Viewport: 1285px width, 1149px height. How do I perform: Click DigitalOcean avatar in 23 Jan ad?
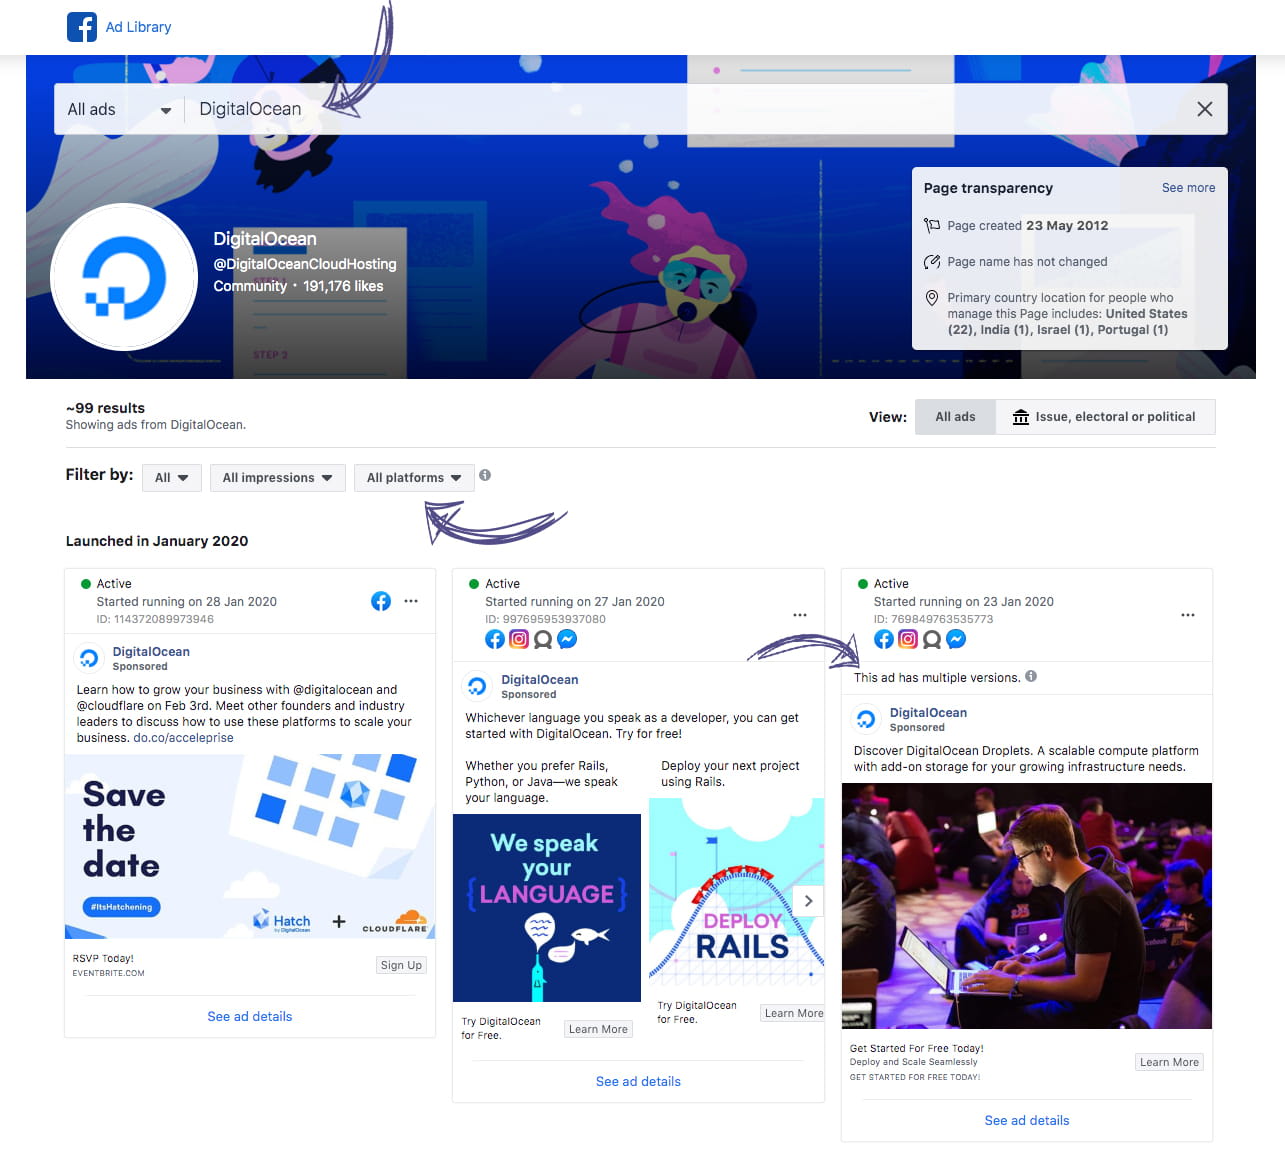866,719
